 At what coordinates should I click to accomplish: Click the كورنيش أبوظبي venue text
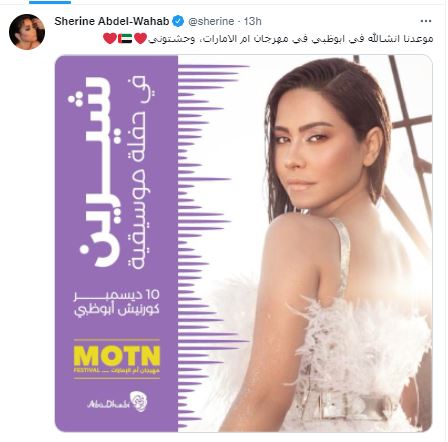coord(117,310)
